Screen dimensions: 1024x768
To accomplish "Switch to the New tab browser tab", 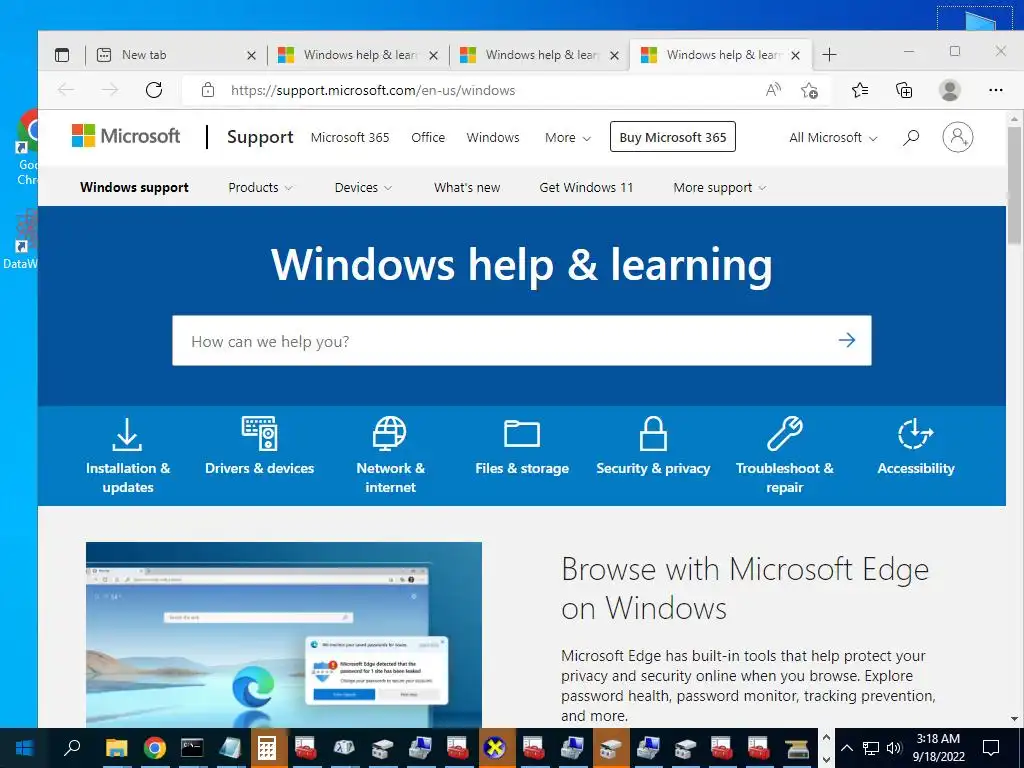I will point(176,55).
